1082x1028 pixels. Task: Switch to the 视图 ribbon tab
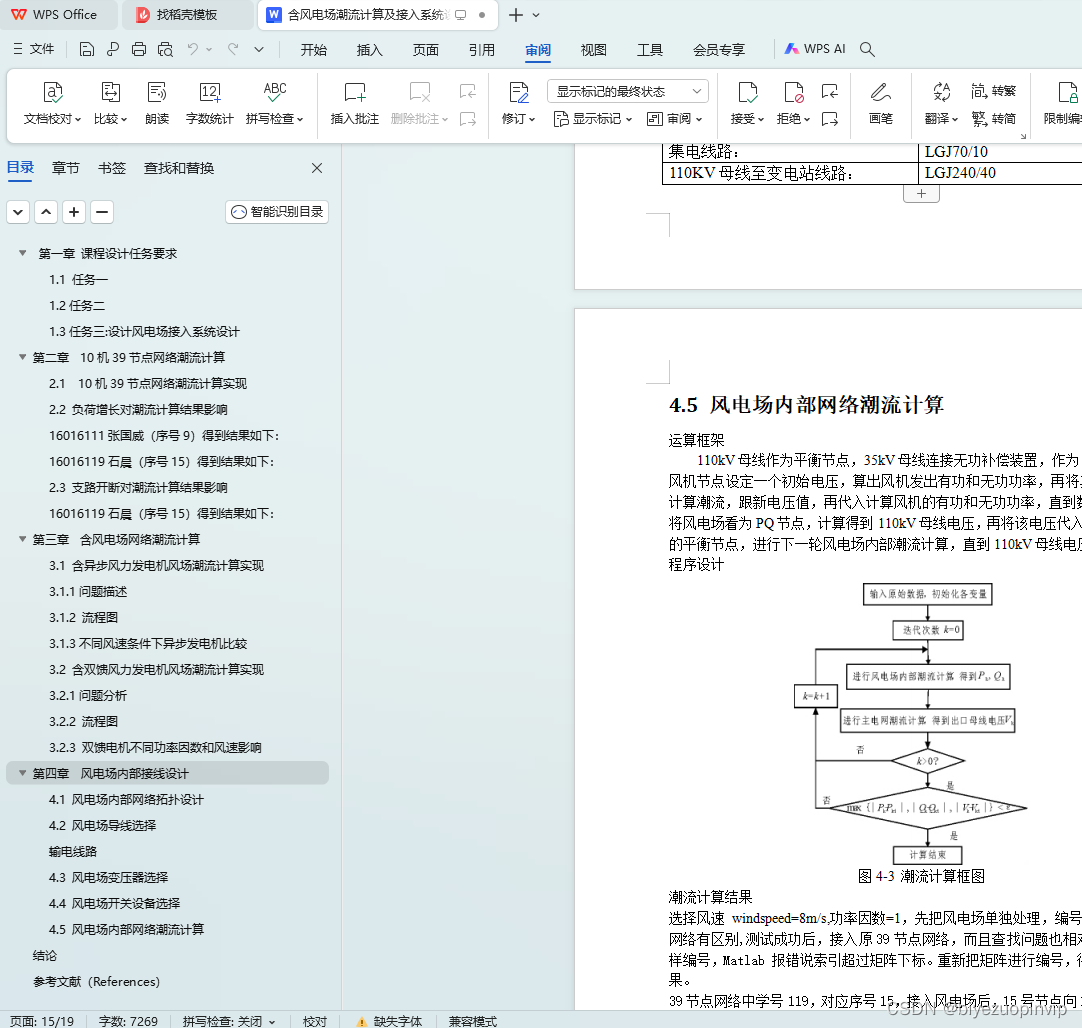593,50
